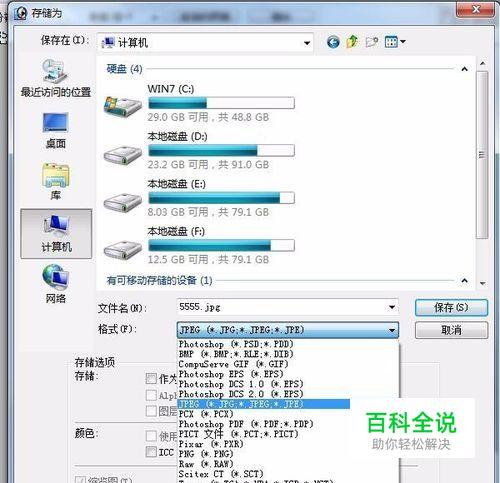500x483 pixels.
Task: Toggle the 图层 (Layers) checkbox
Action: (151, 411)
